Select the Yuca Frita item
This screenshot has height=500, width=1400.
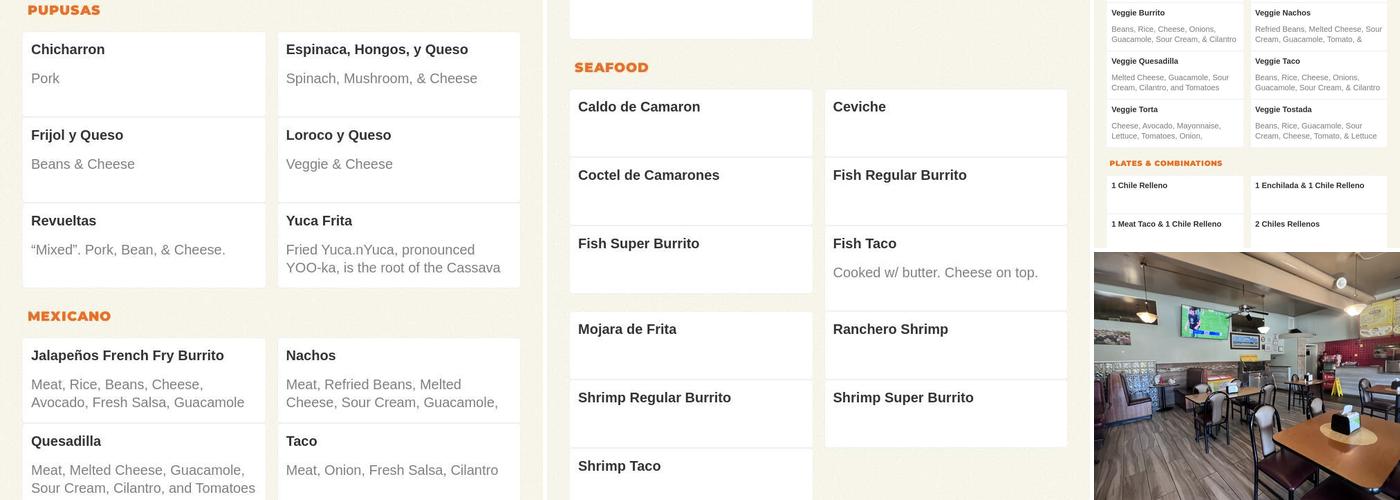click(399, 245)
